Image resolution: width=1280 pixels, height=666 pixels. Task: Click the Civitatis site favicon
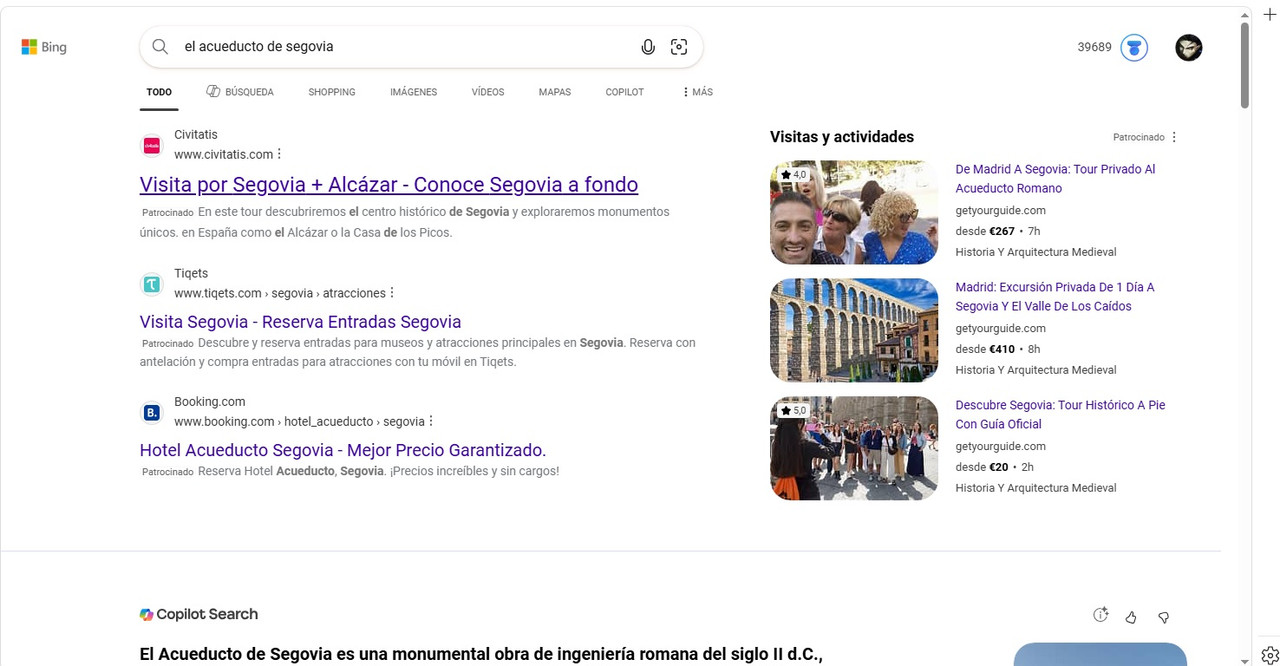point(151,145)
